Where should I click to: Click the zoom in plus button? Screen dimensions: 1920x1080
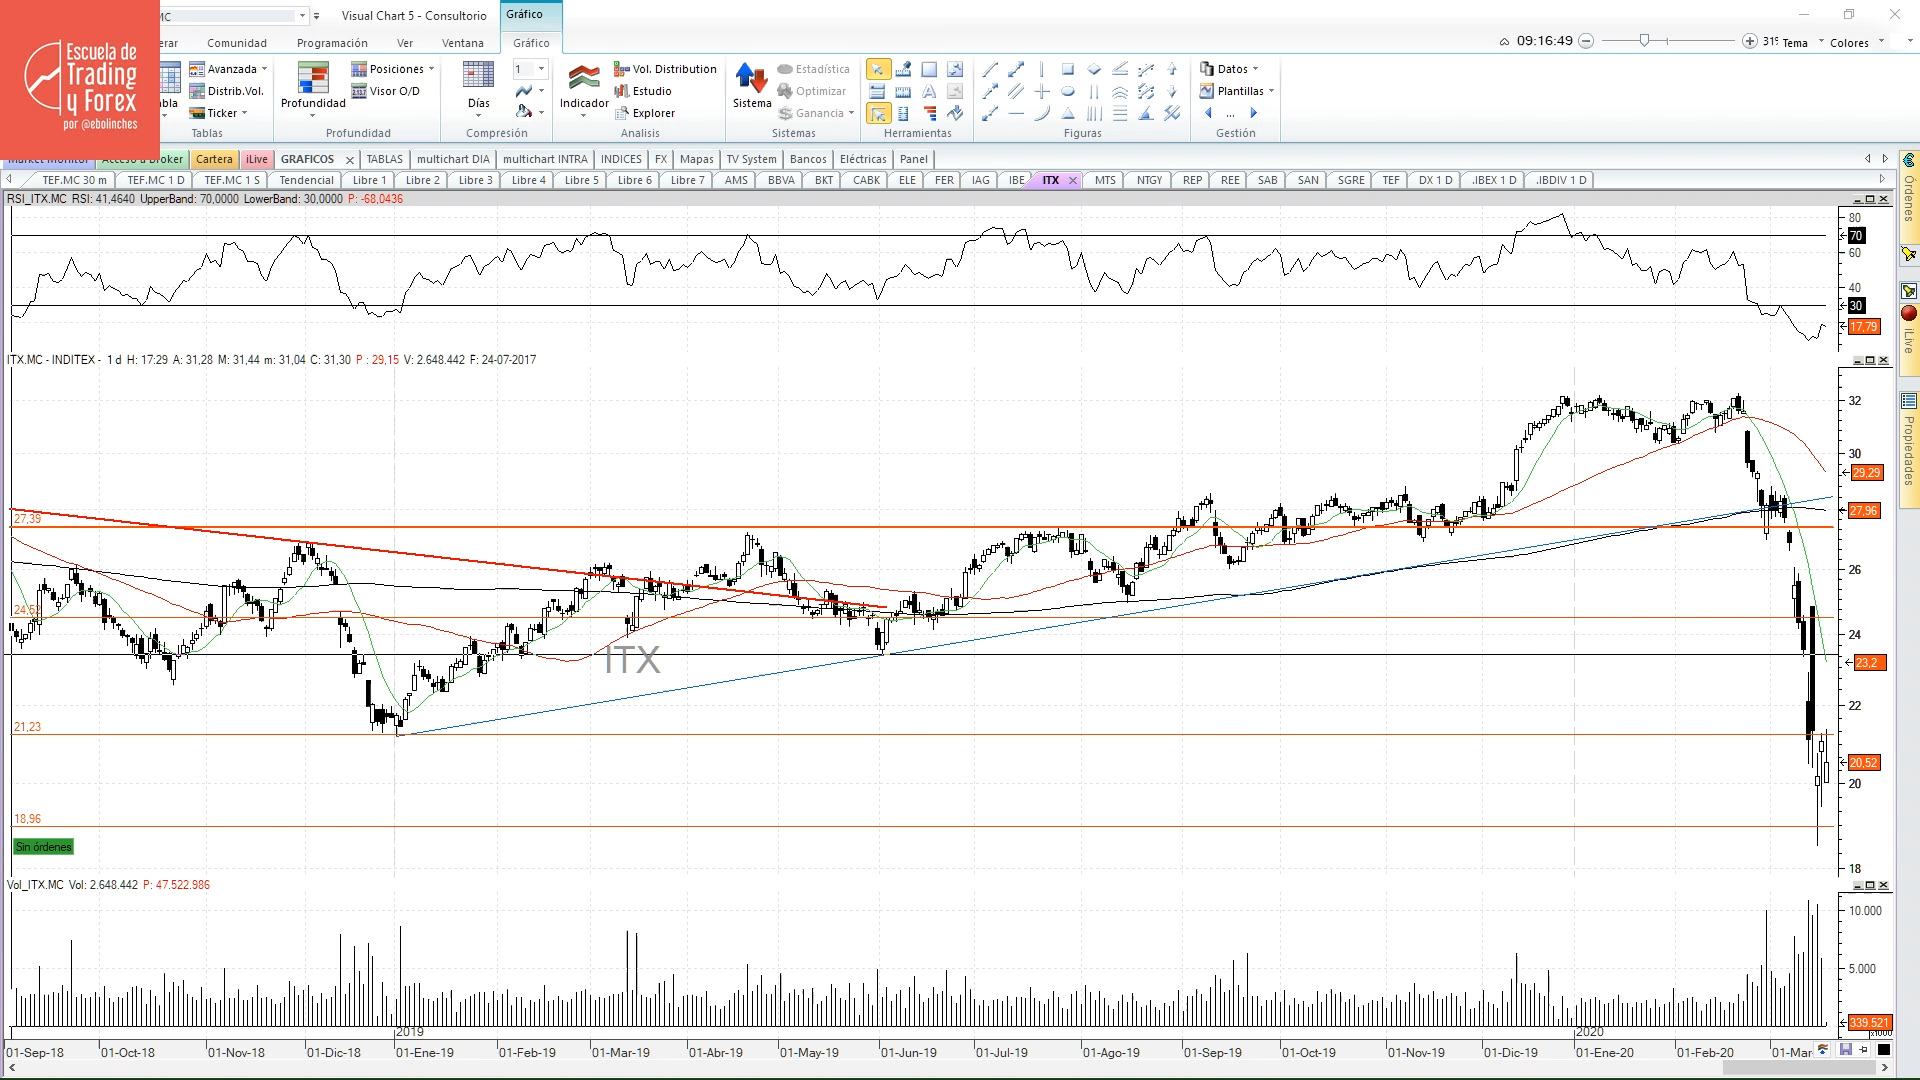pos(1749,41)
